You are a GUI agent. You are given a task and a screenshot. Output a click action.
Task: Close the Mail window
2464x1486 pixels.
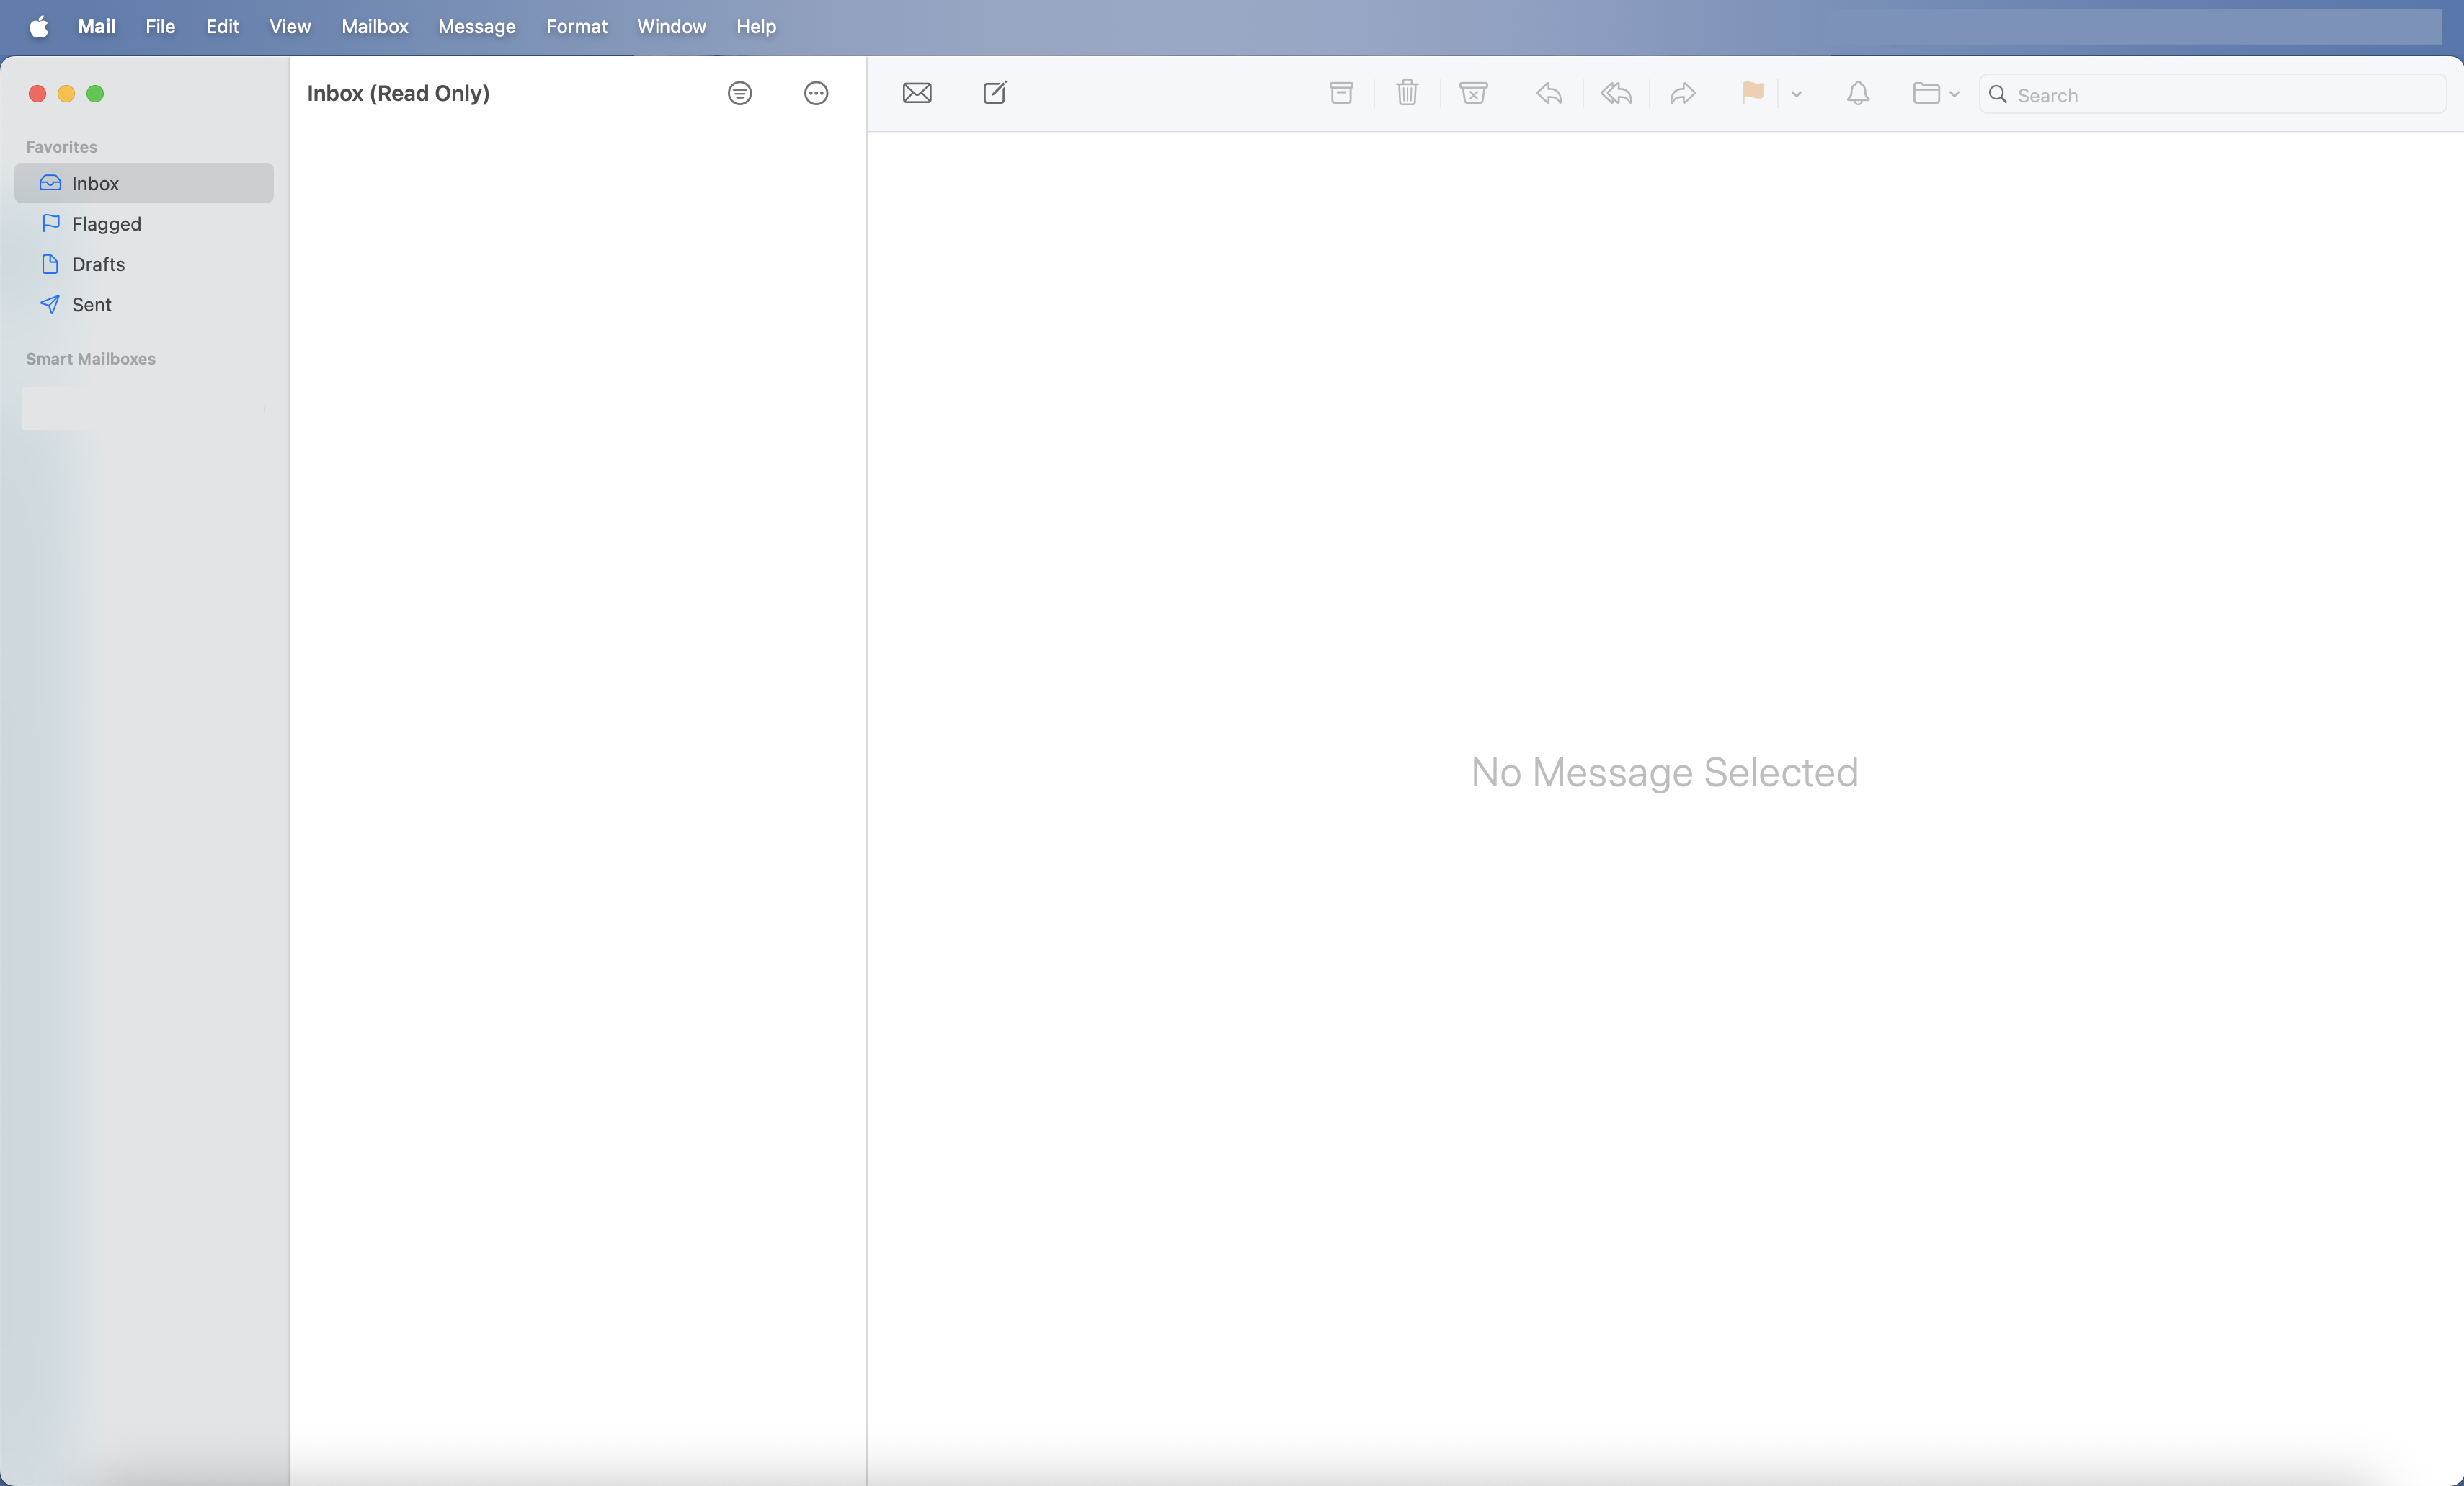[x=37, y=94]
